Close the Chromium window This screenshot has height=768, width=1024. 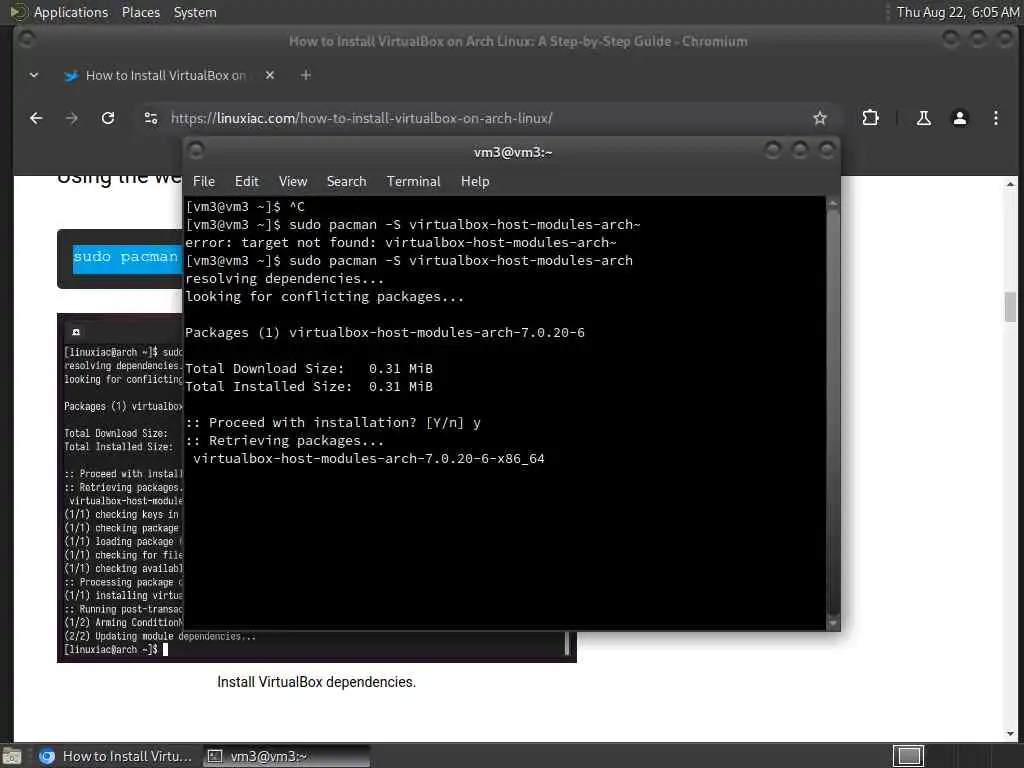[x=1005, y=40]
